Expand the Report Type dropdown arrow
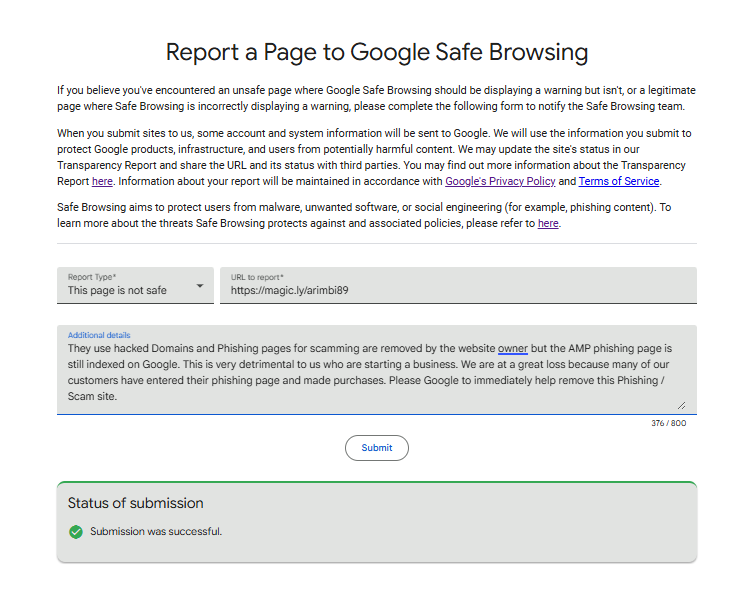This screenshot has height=613, width=740. click(x=200, y=286)
